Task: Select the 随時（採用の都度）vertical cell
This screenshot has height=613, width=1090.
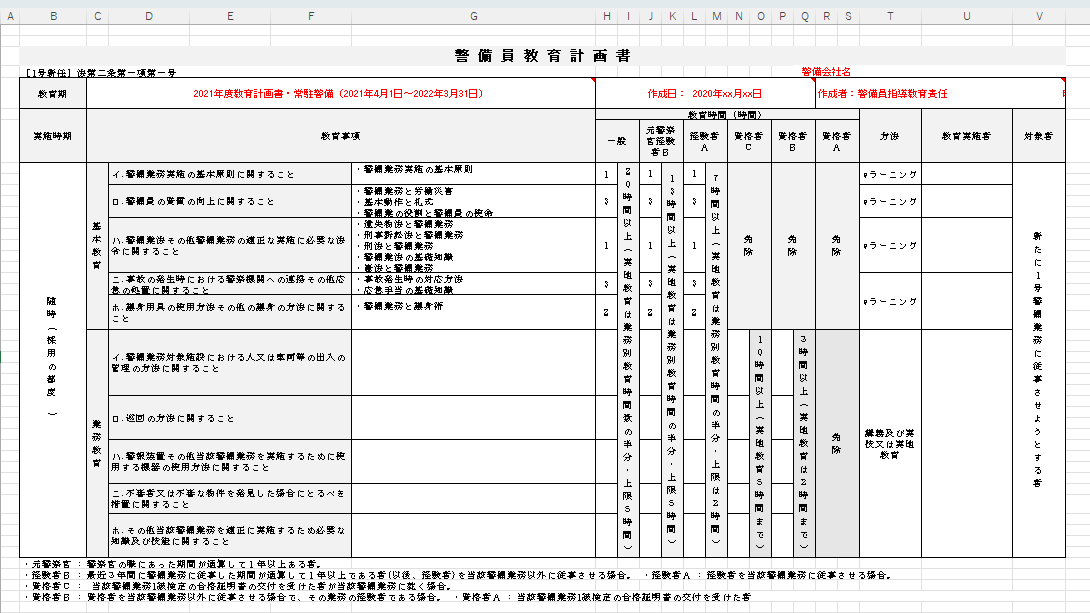Action: [53, 359]
